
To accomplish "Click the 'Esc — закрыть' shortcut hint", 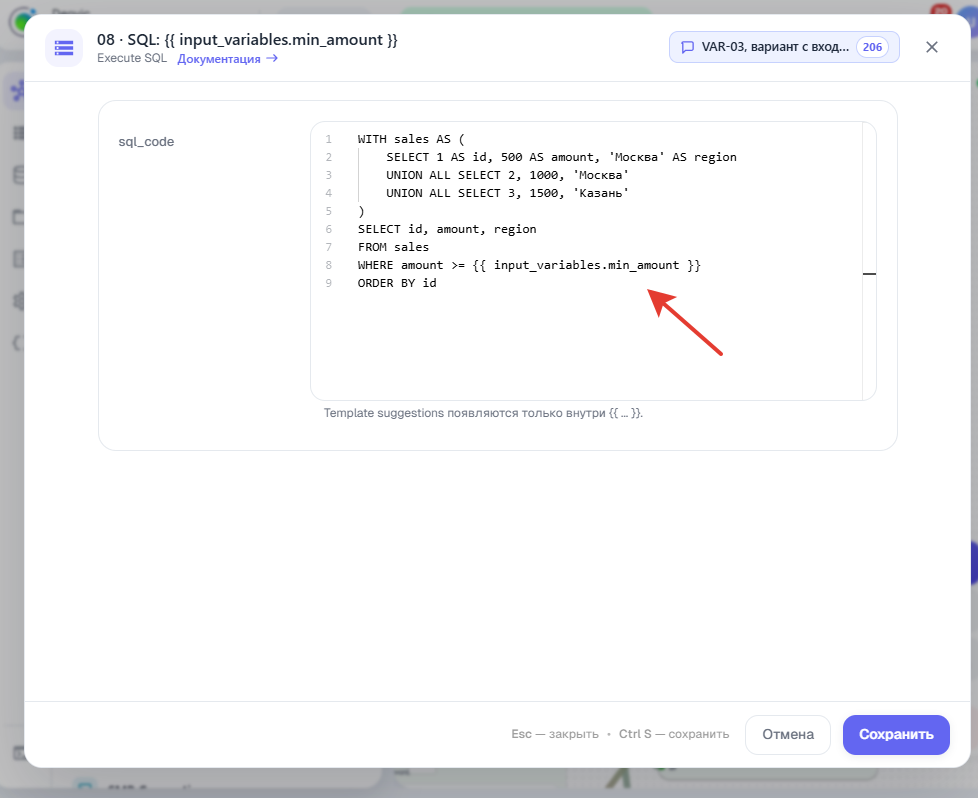I will pos(554,734).
